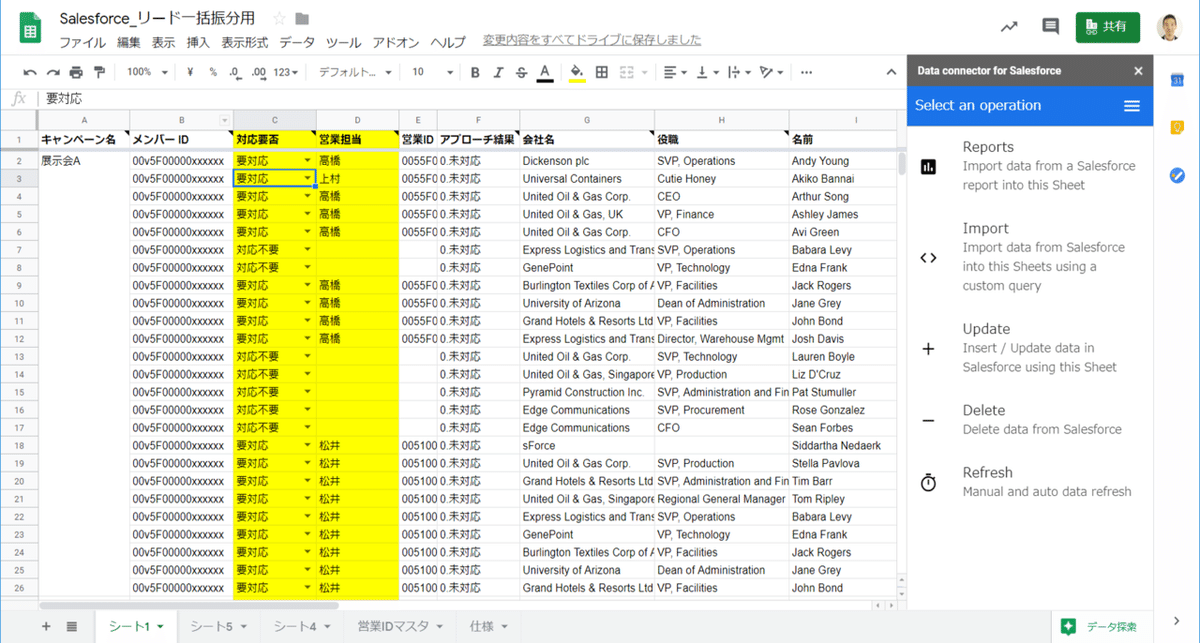Click the user account avatar

(1169, 27)
